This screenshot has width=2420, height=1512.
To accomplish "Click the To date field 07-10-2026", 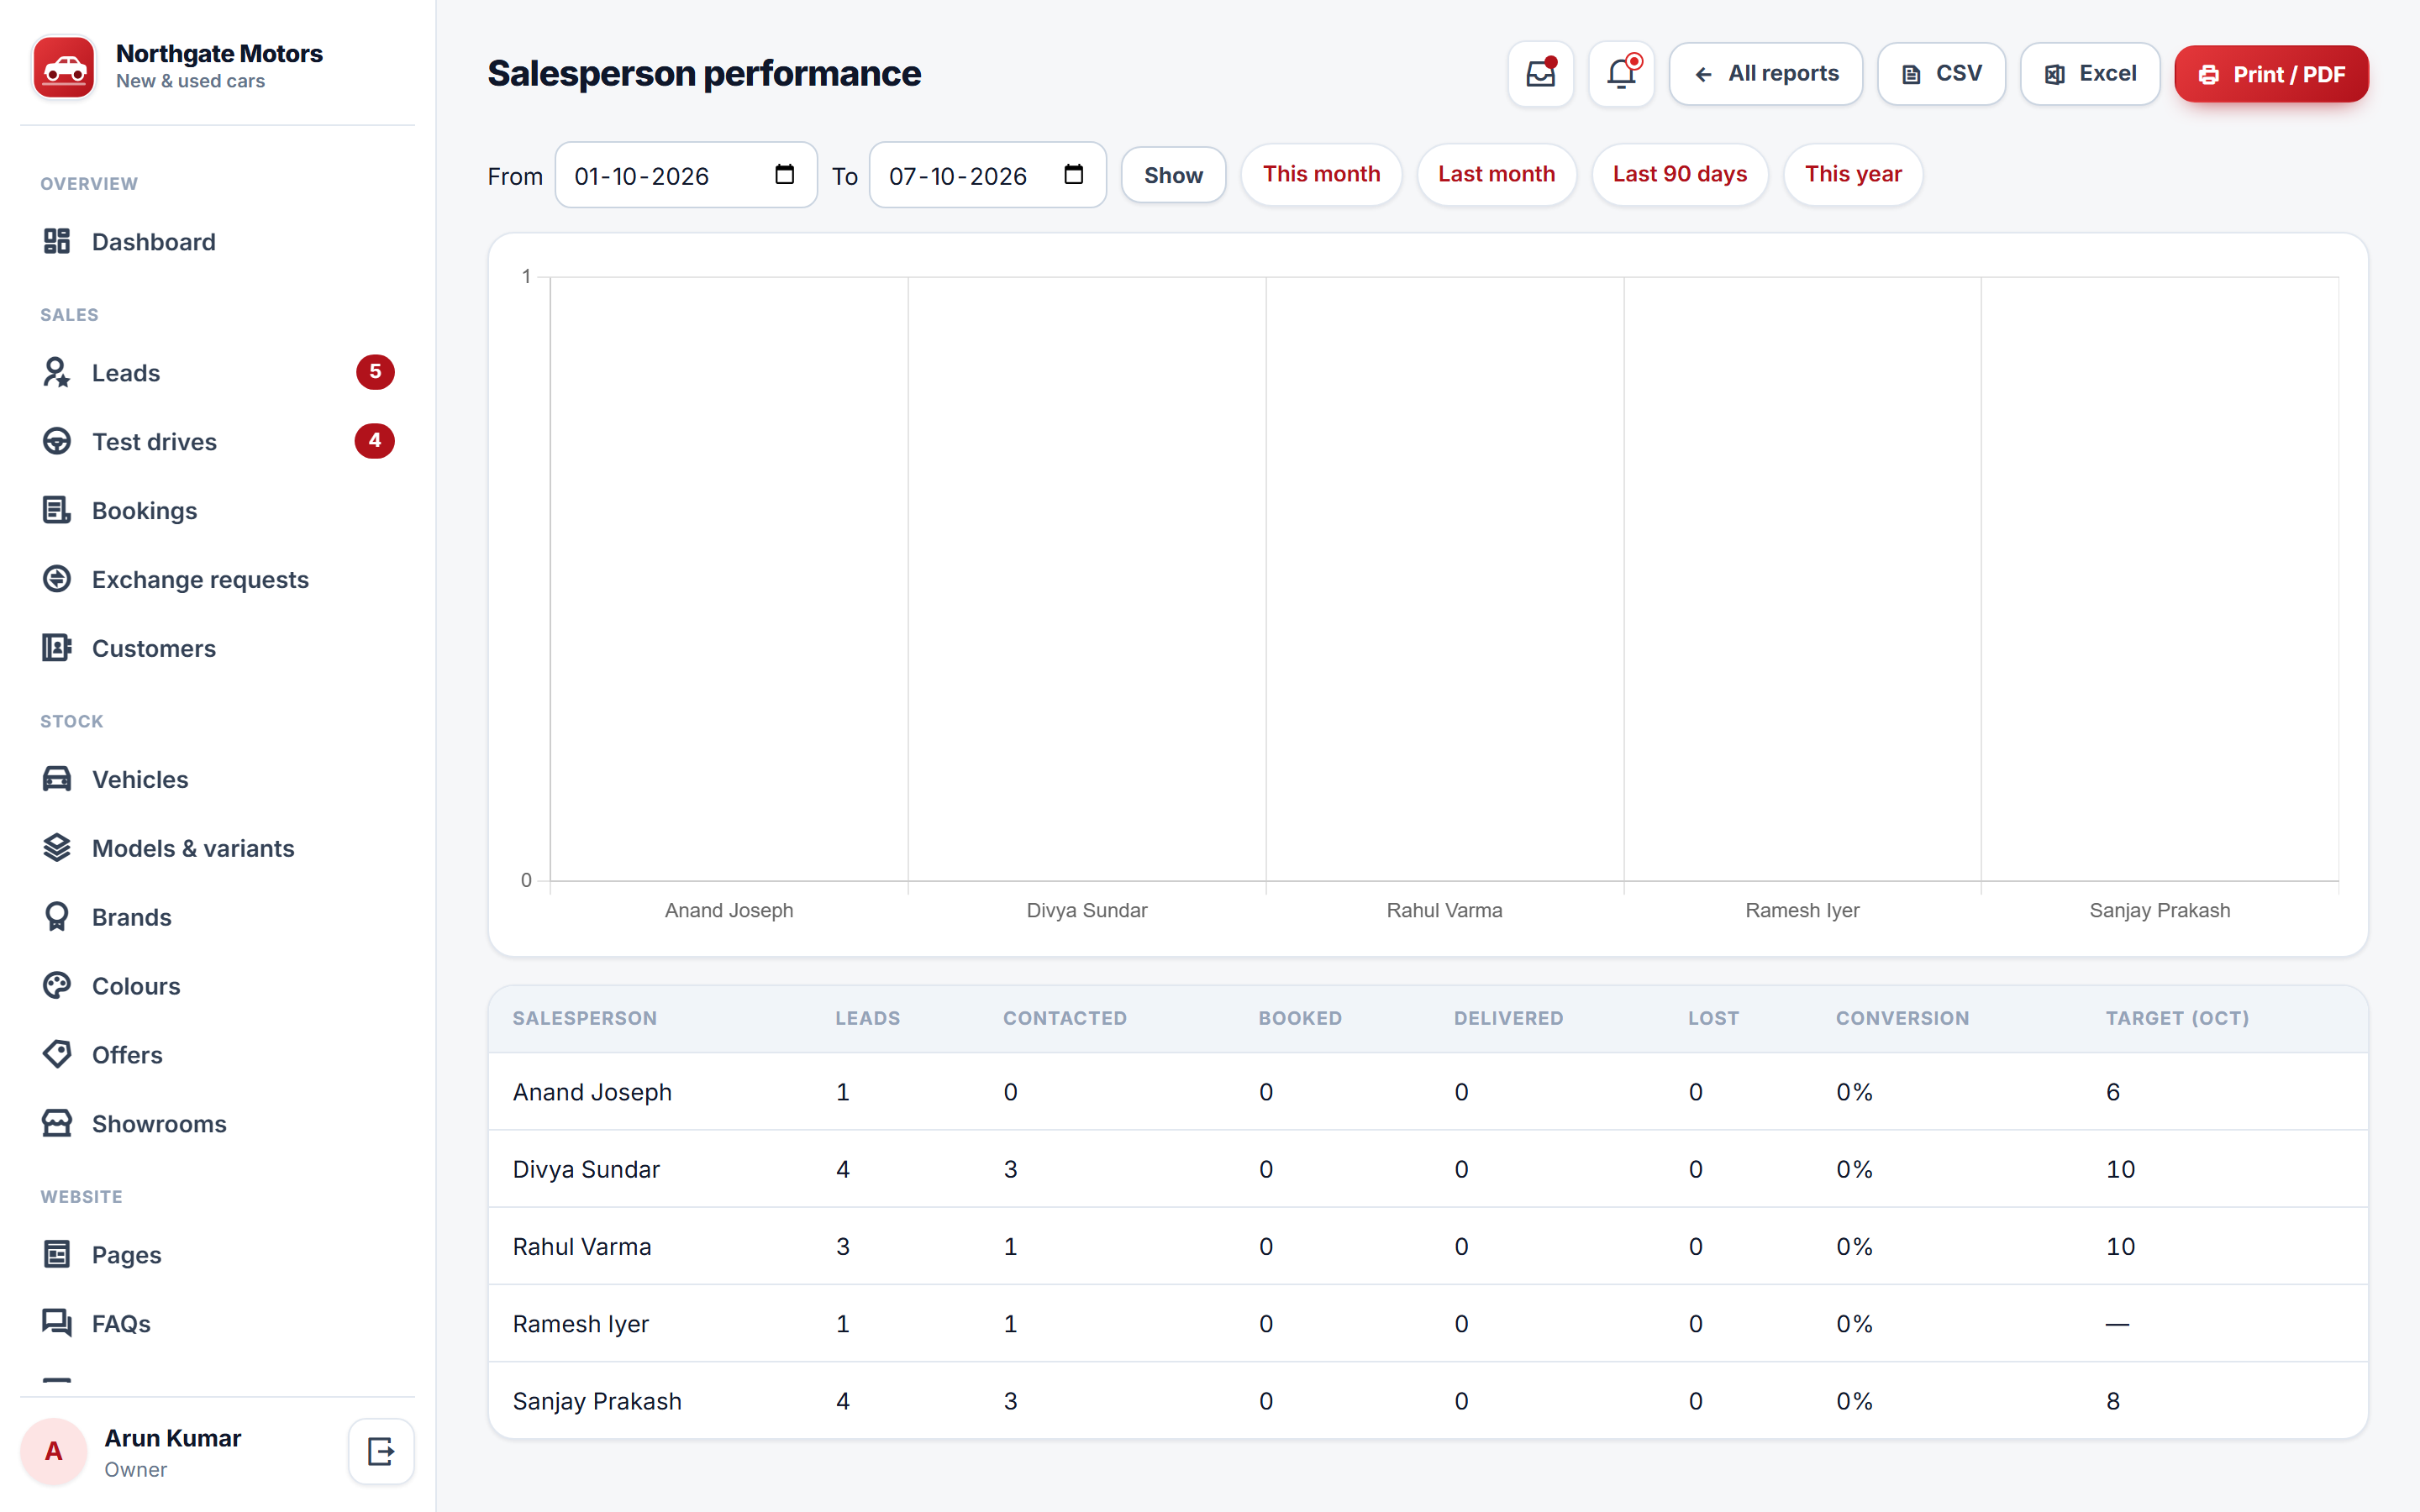I will pos(987,175).
